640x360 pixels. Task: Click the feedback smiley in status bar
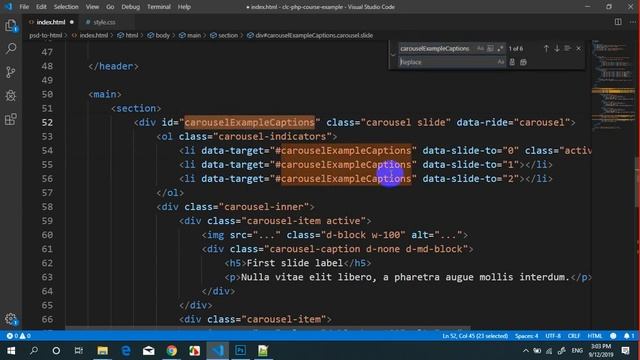(613, 336)
